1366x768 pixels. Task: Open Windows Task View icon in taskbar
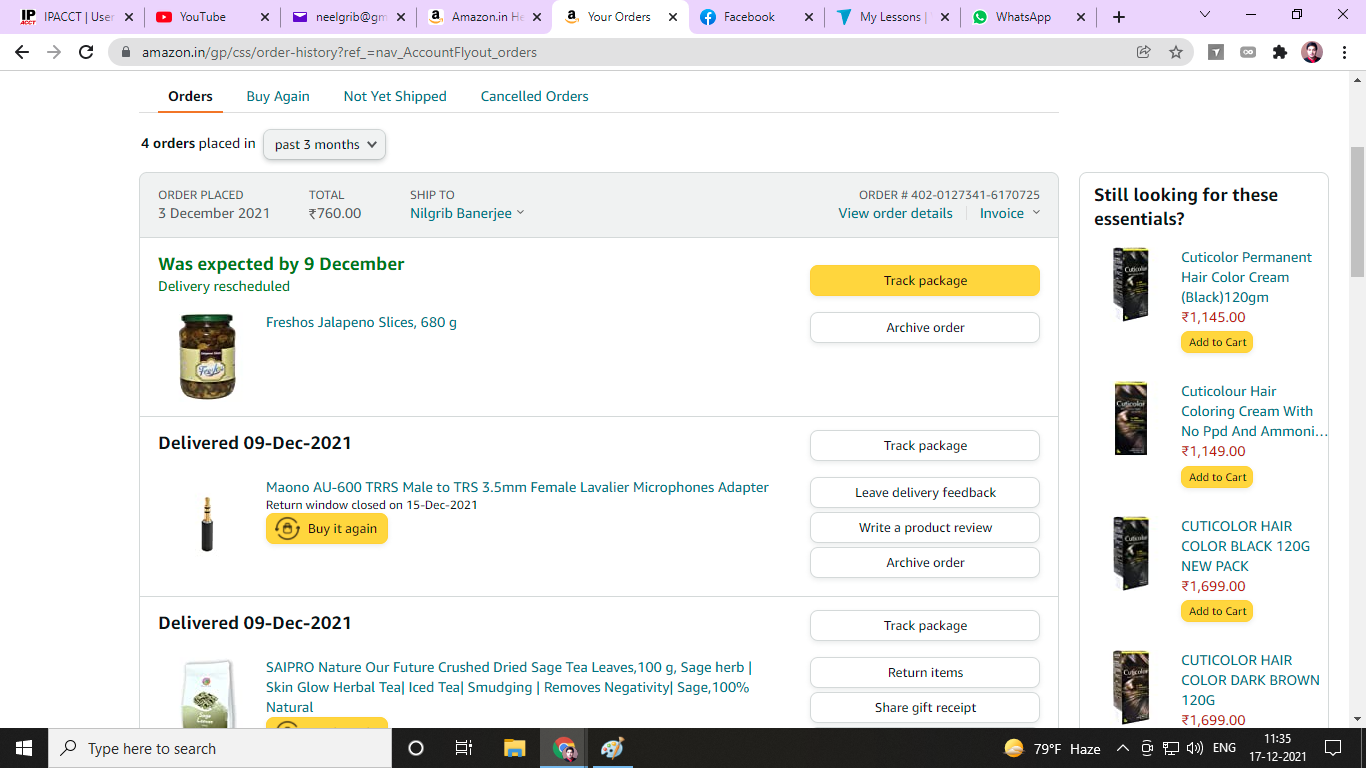coord(464,748)
